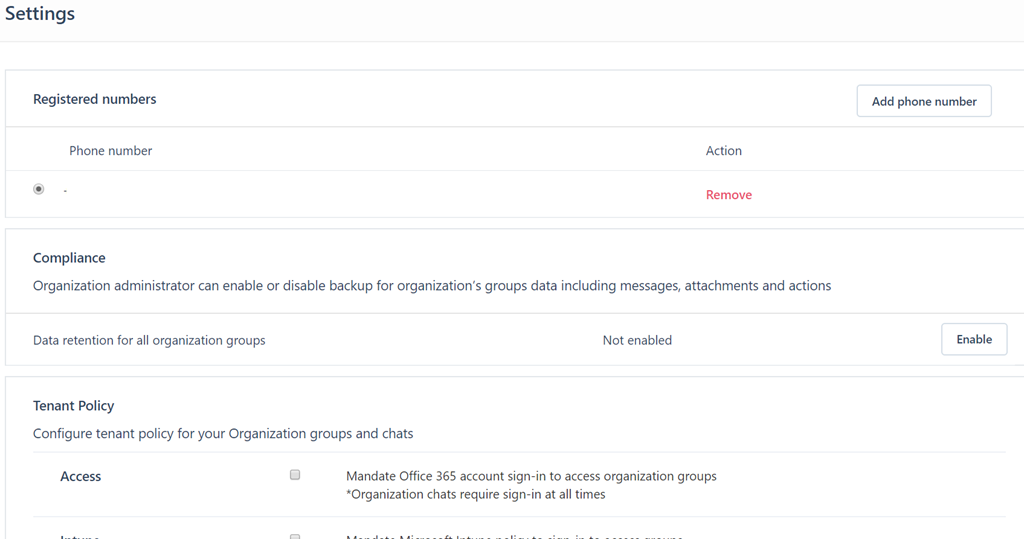1024x539 pixels.
Task: Click the Tenant Policy section heading
Action: (74, 406)
